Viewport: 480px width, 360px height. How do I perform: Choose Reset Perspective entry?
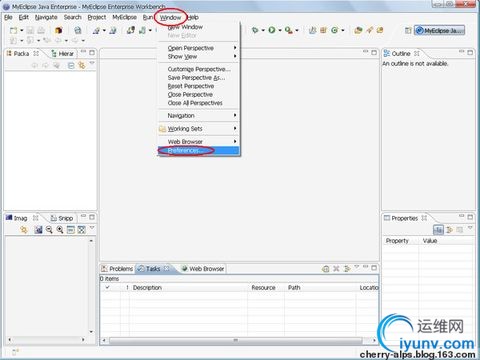199,86
